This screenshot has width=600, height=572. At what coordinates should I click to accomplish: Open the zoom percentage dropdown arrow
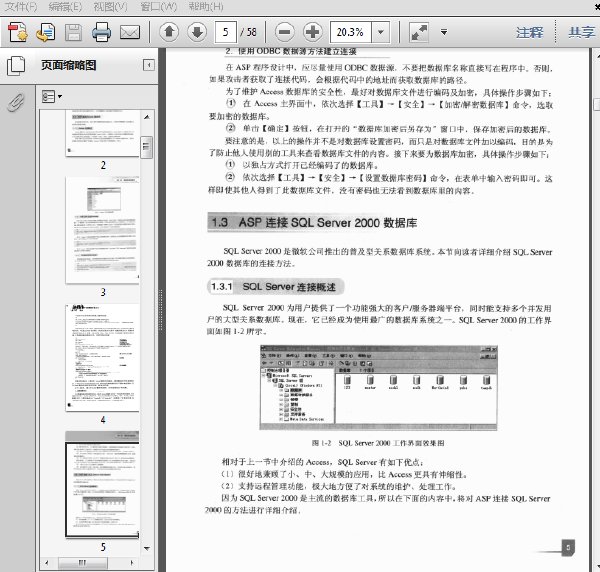pyautogui.click(x=381, y=32)
